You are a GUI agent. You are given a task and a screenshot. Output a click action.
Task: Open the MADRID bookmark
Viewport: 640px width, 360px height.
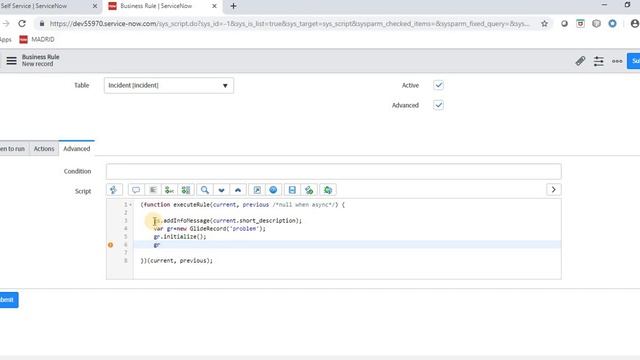(37, 39)
